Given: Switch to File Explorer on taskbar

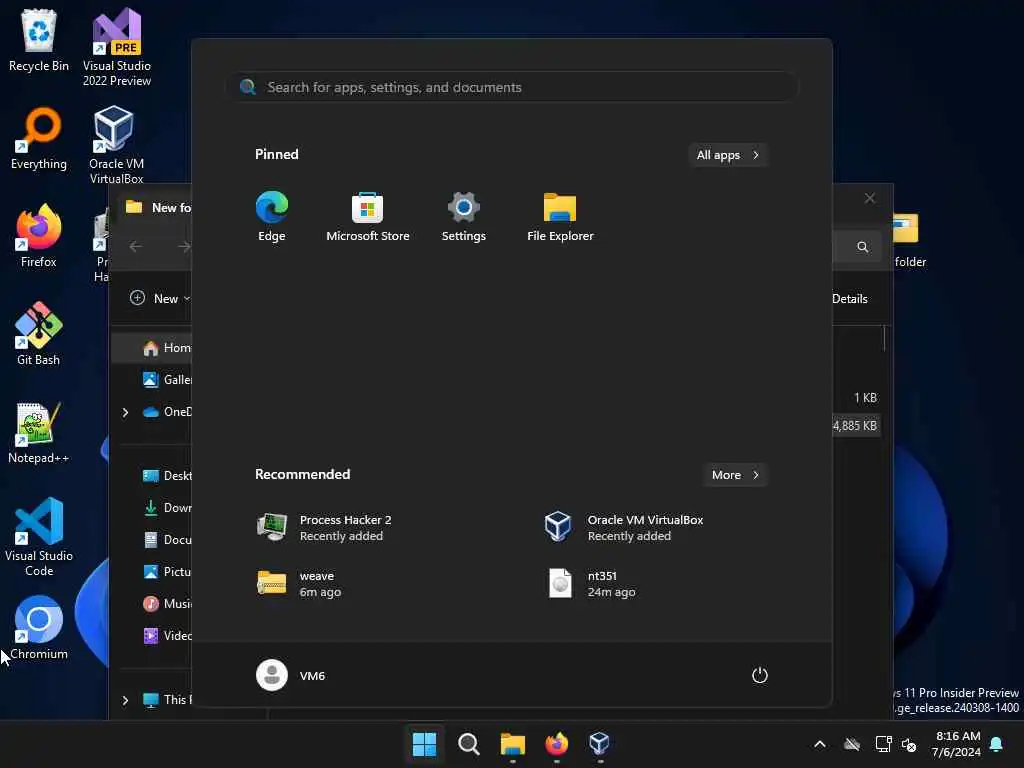Looking at the screenshot, I should pyautogui.click(x=513, y=743).
